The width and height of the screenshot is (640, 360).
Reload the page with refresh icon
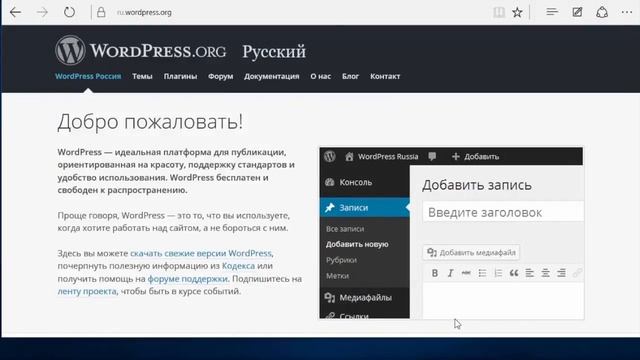pyautogui.click(x=69, y=12)
